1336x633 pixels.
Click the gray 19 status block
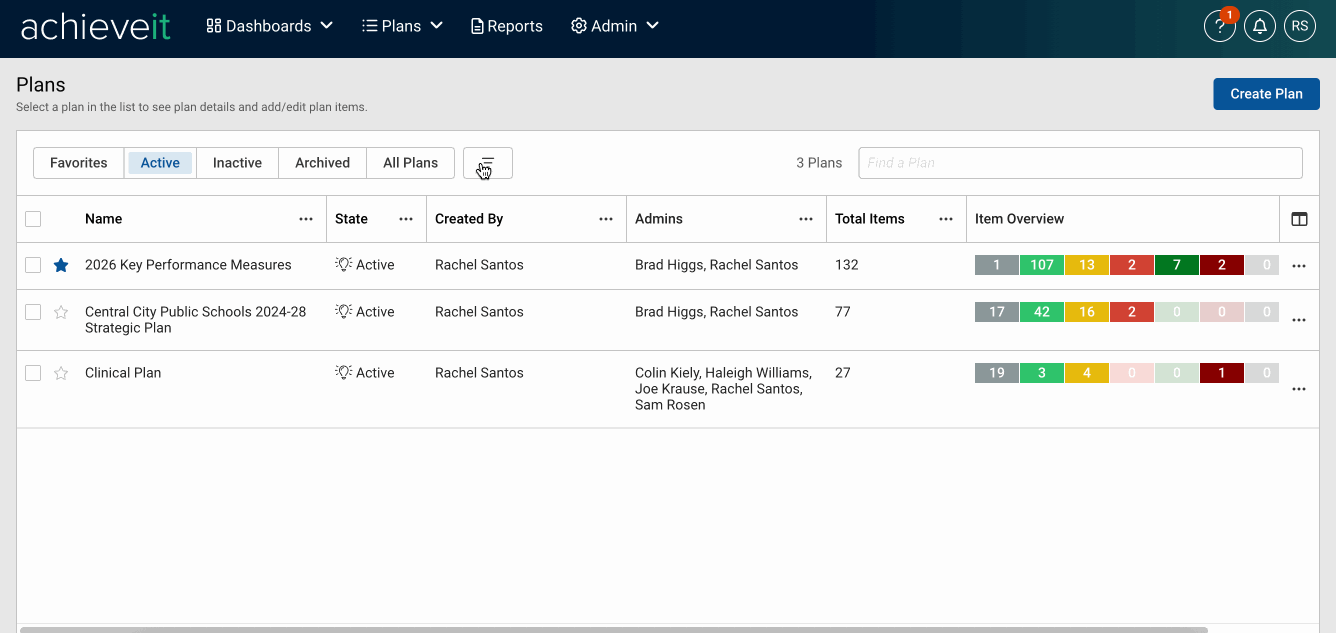[997, 373]
